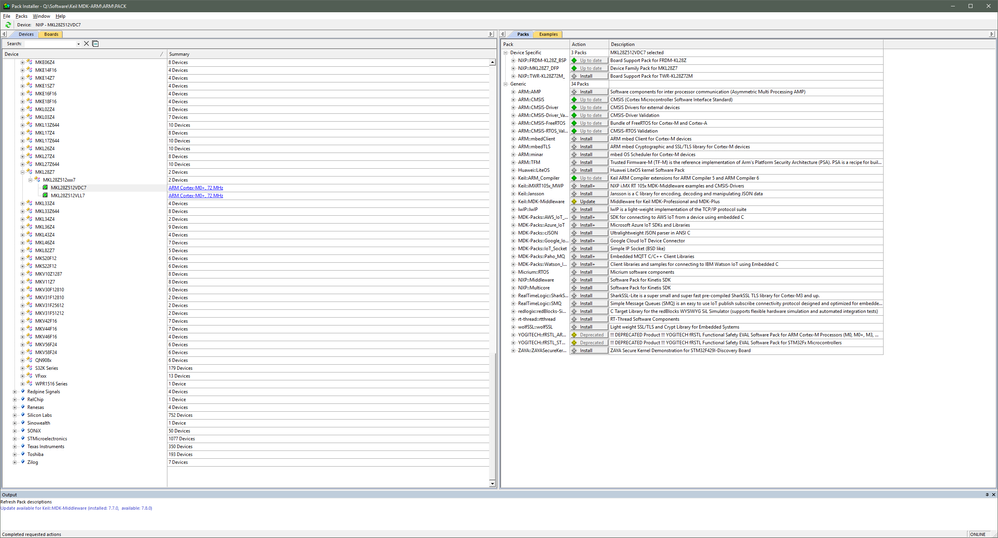Open the search field dropdown arrow
998x538 pixels.
tap(79, 44)
